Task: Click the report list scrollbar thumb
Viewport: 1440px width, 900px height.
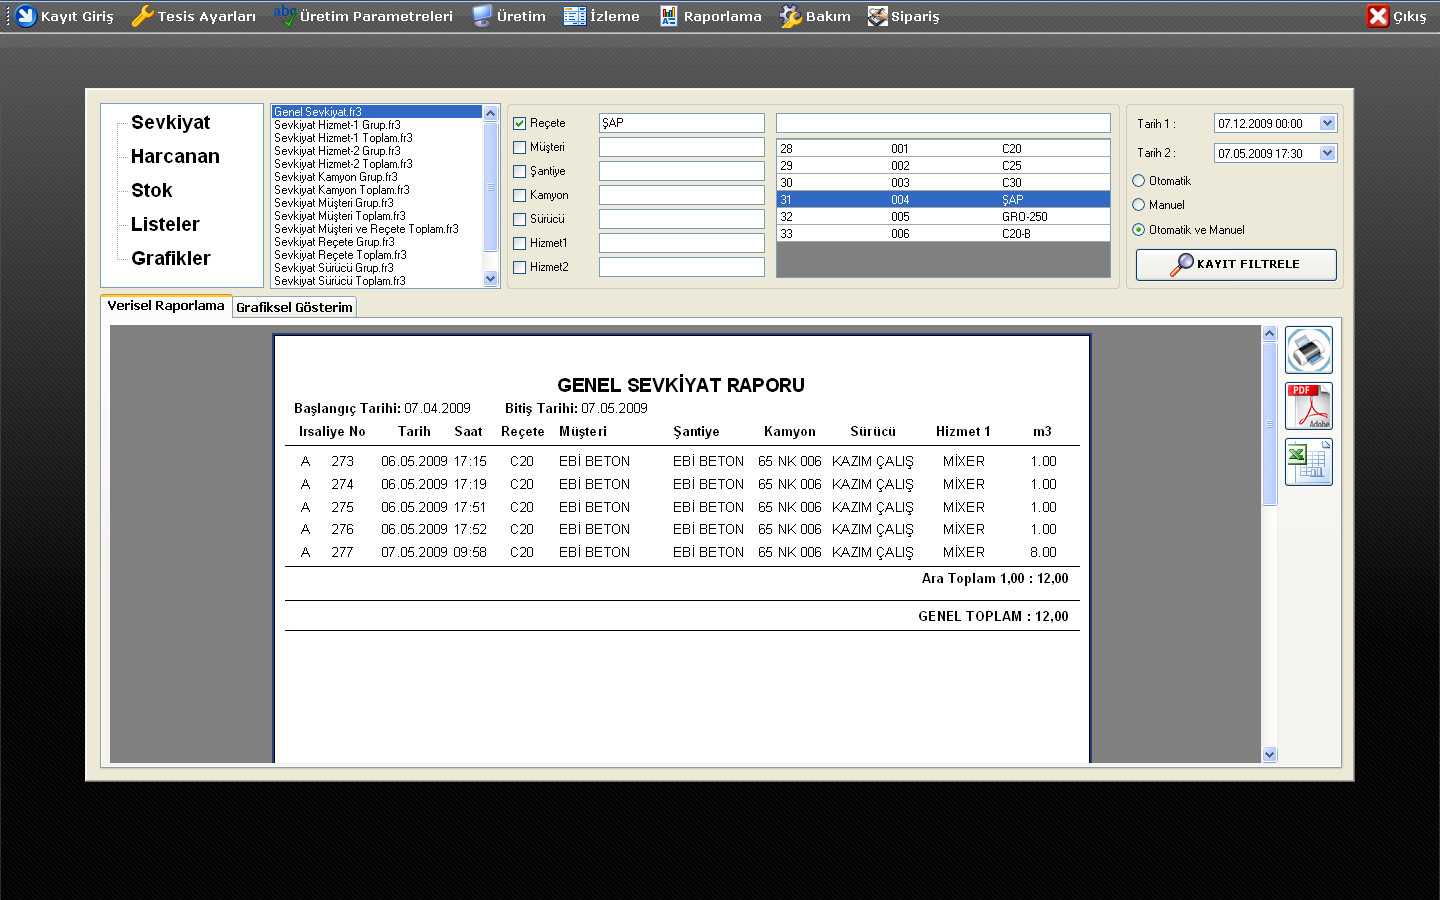Action: point(491,186)
